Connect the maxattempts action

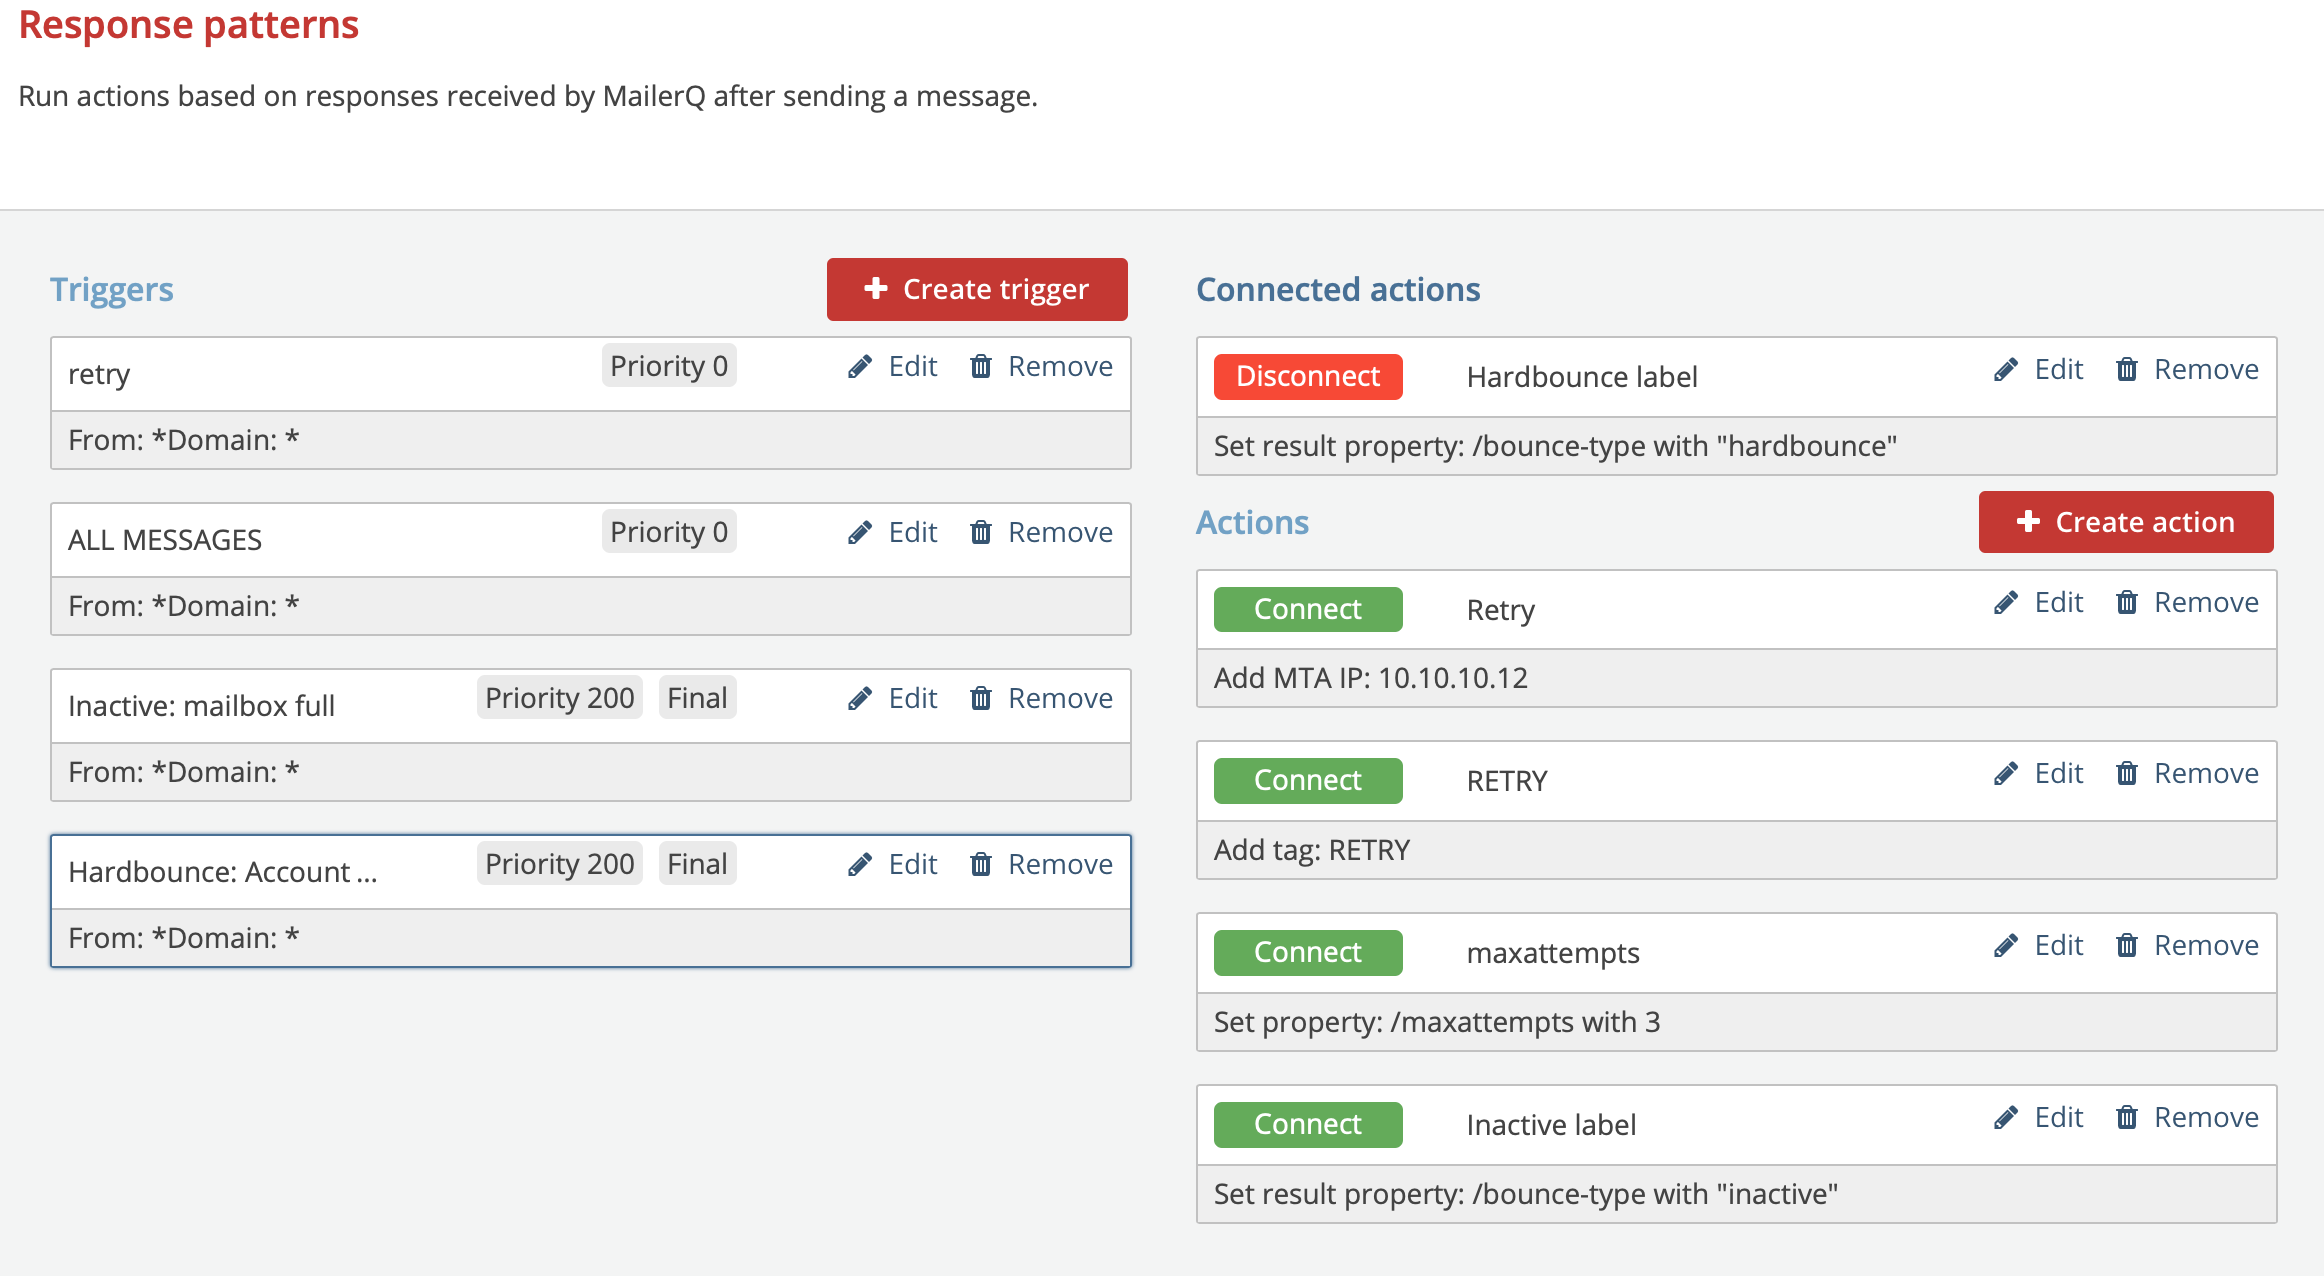tap(1307, 953)
